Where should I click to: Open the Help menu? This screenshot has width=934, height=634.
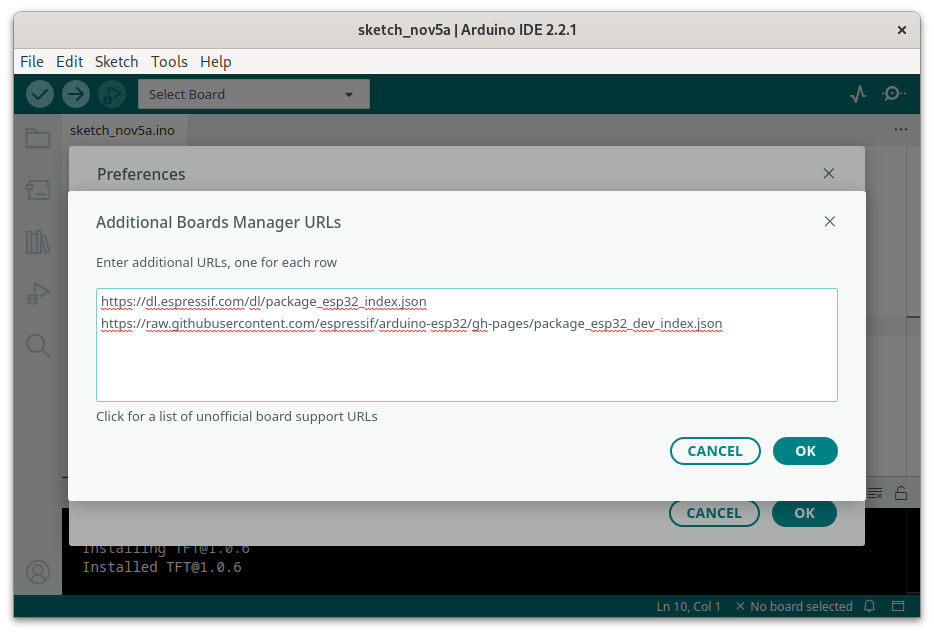point(216,61)
